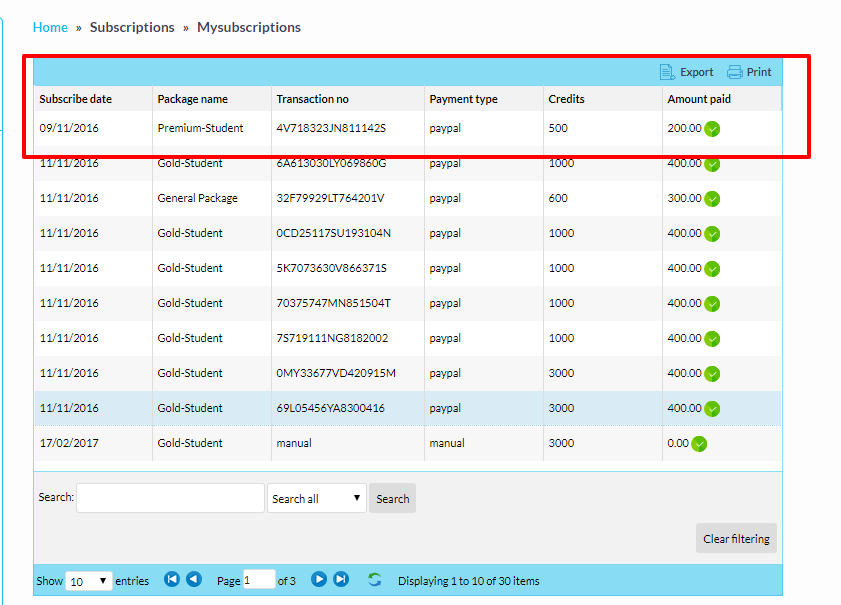The height and width of the screenshot is (605, 841).
Task: Click green checkmark on 17/02/2017 manual row
Action: tap(699, 444)
